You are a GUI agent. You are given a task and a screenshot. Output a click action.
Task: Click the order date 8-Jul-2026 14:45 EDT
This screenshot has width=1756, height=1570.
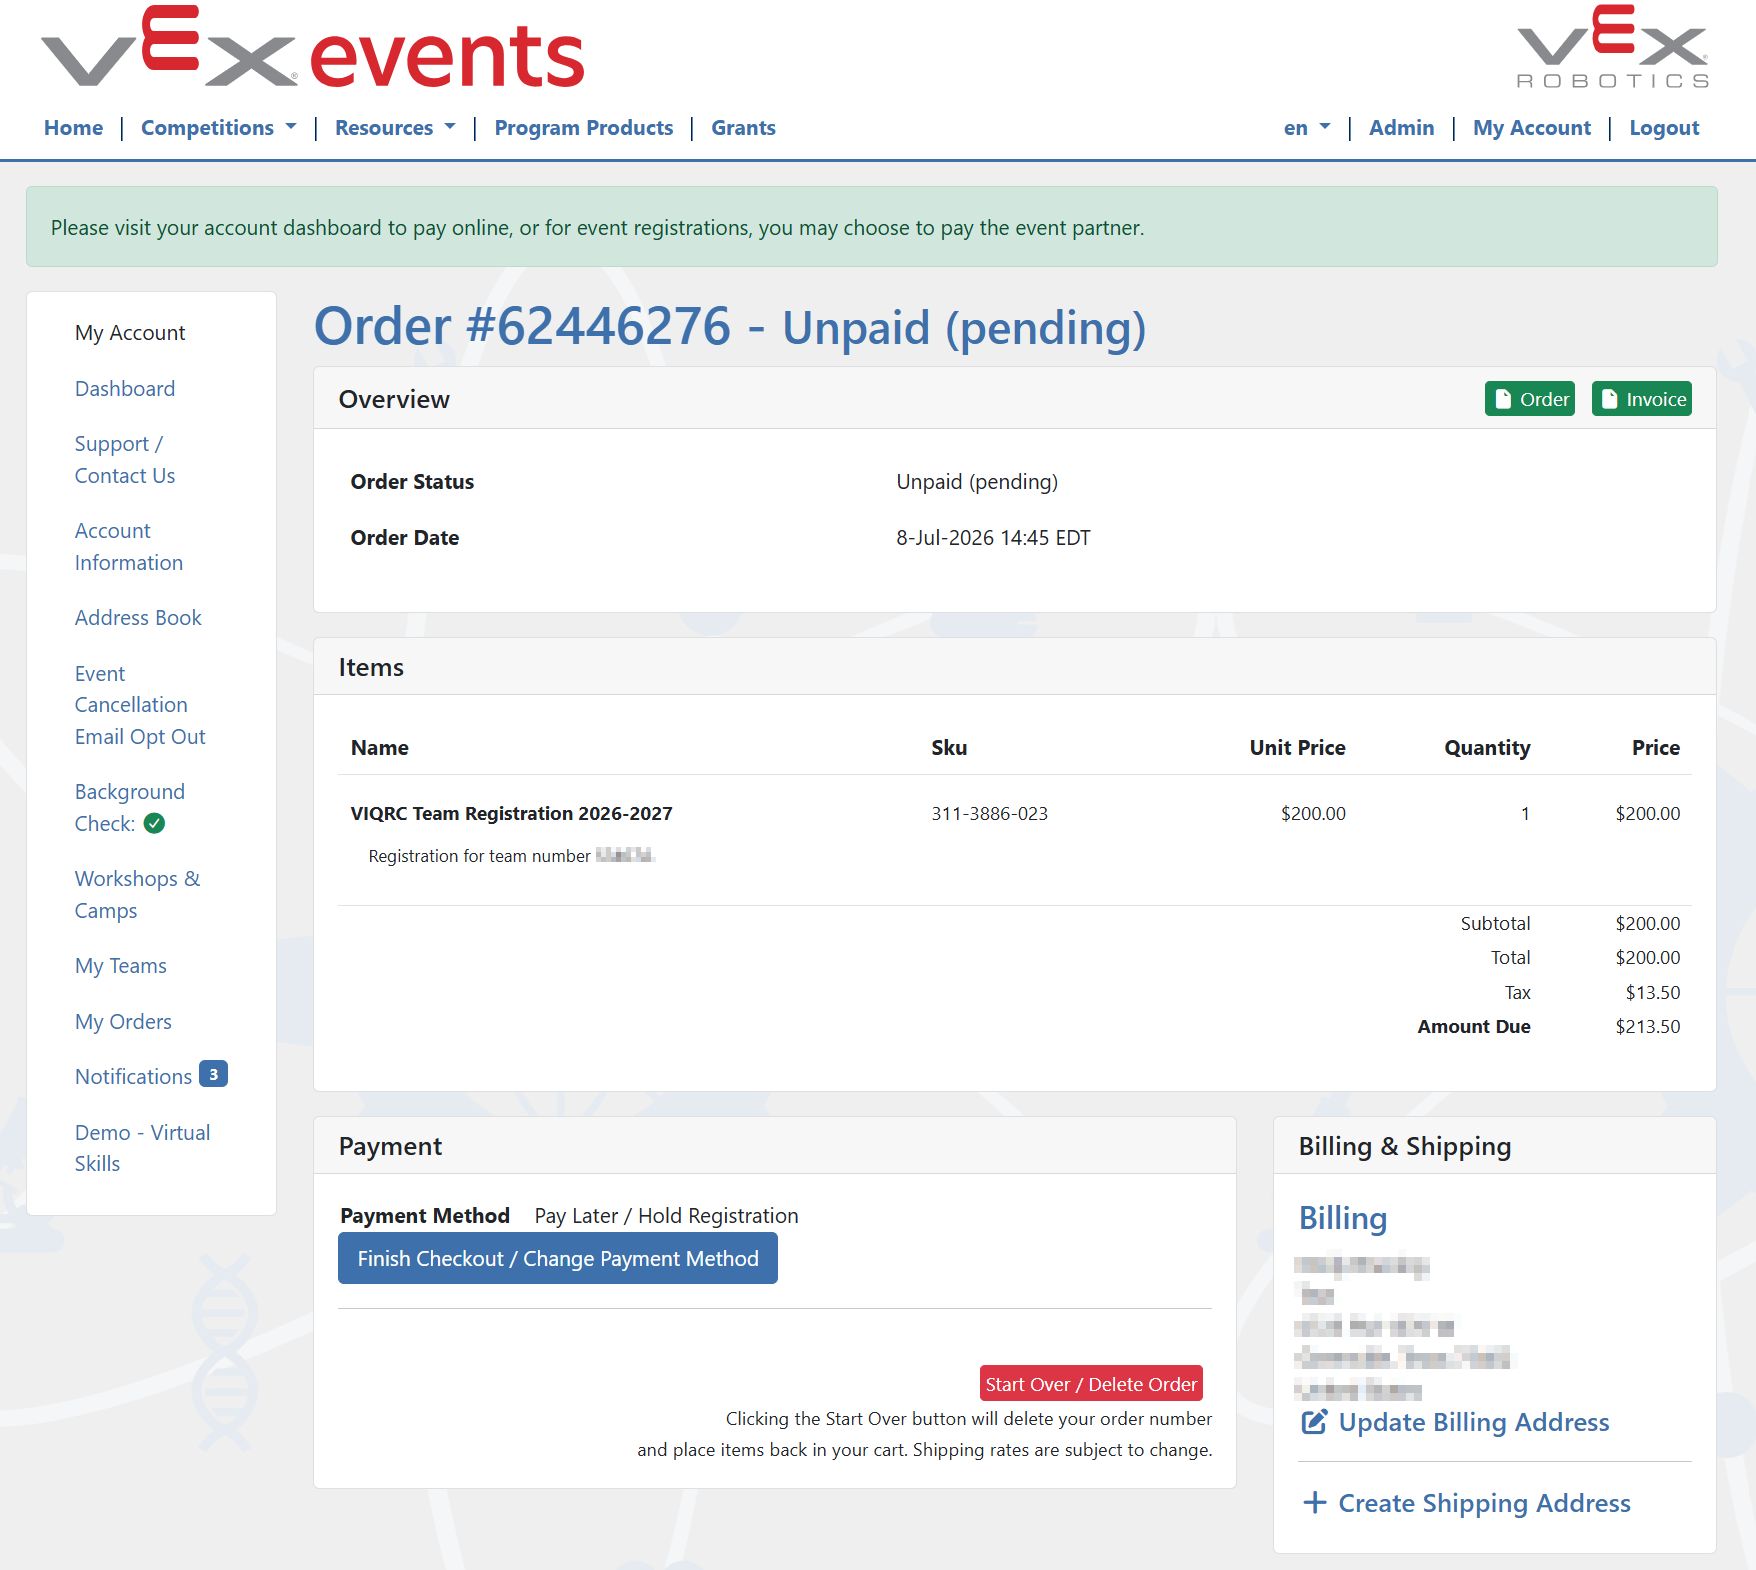(x=993, y=537)
